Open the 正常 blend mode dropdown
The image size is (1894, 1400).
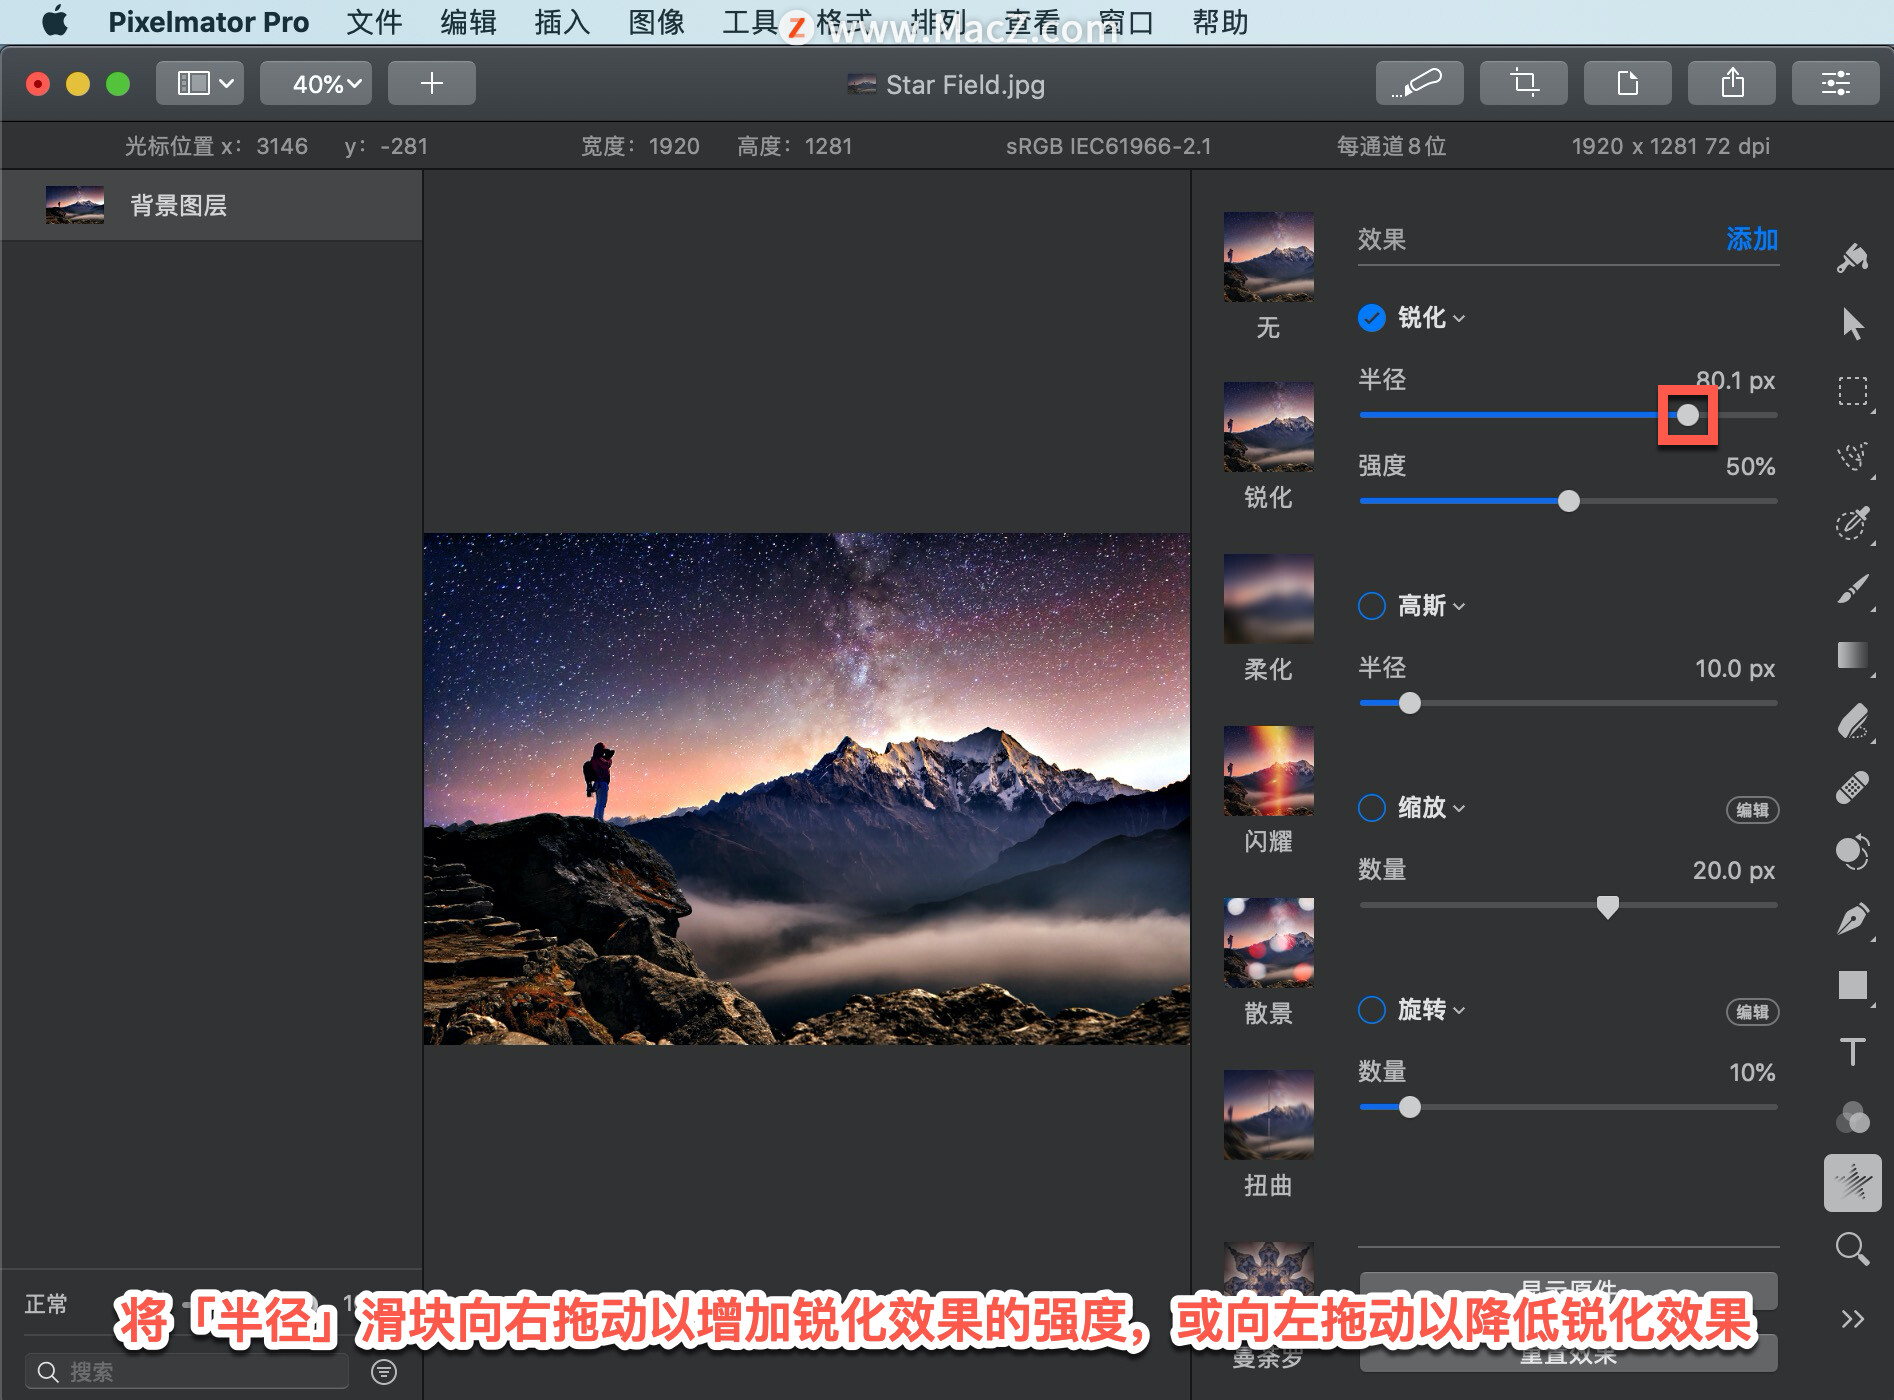tap(46, 1304)
